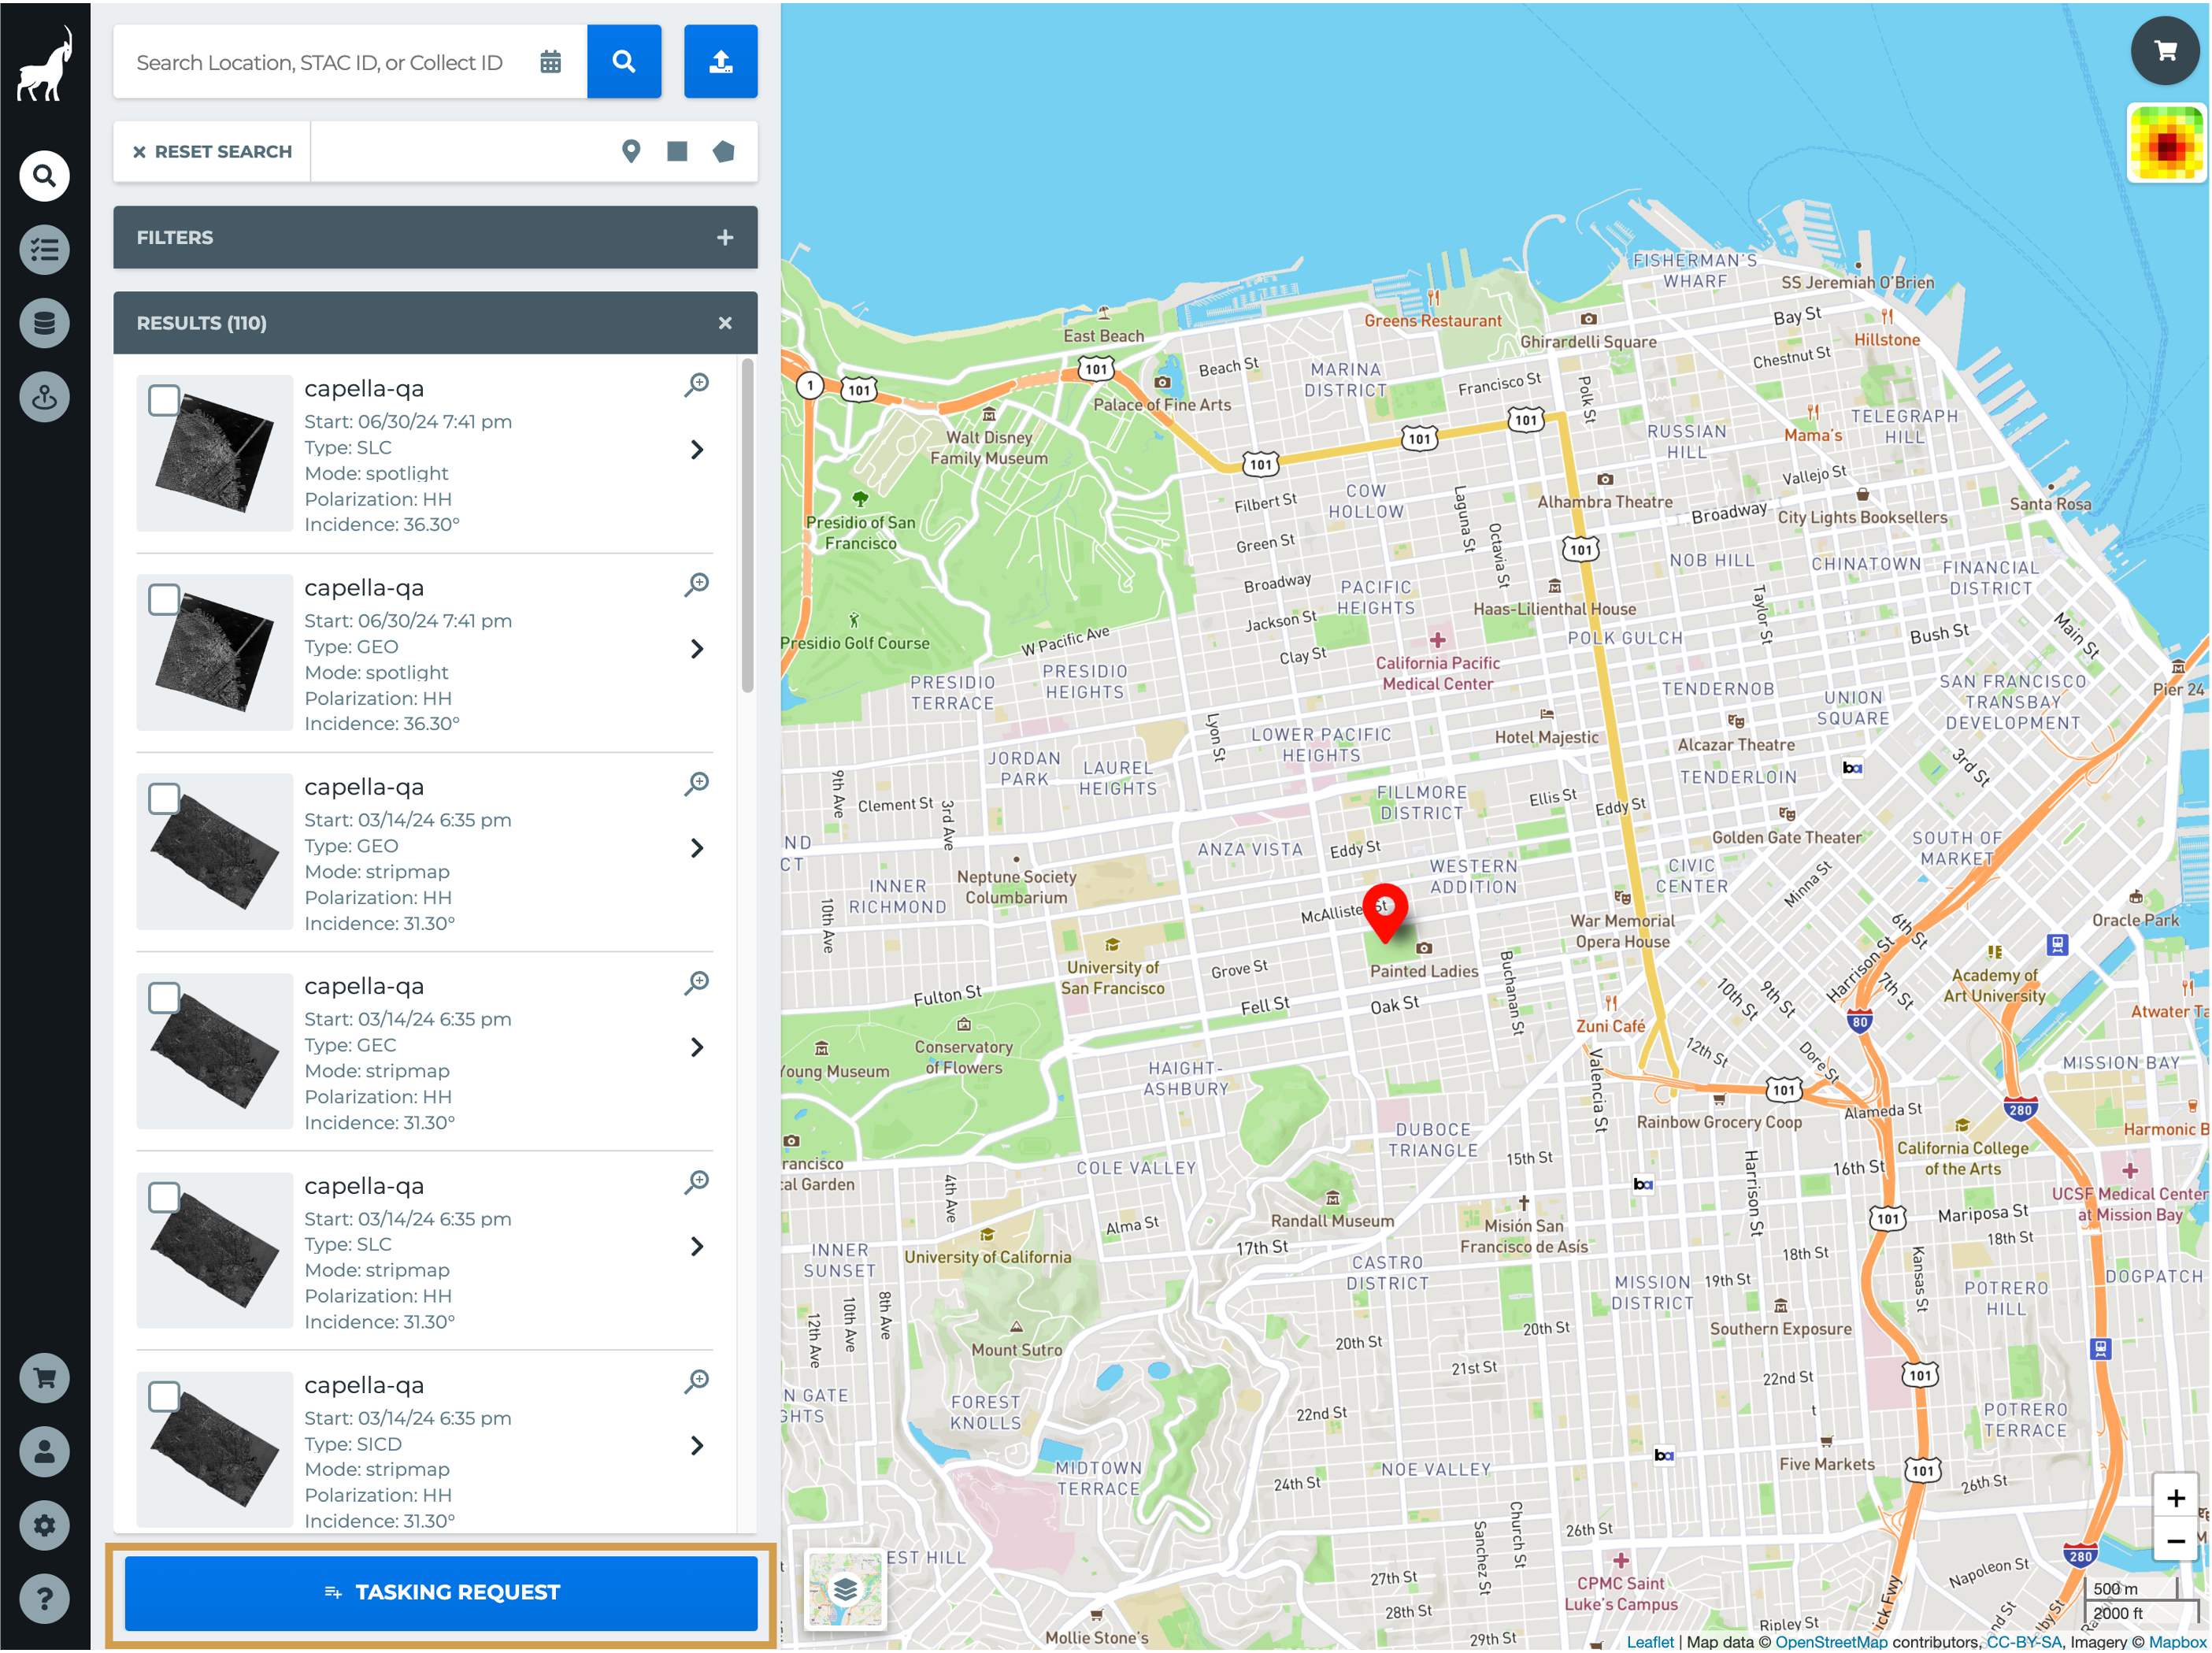Open help question mark icon
Viewport: 2212px width, 1653px height.
click(x=45, y=1599)
